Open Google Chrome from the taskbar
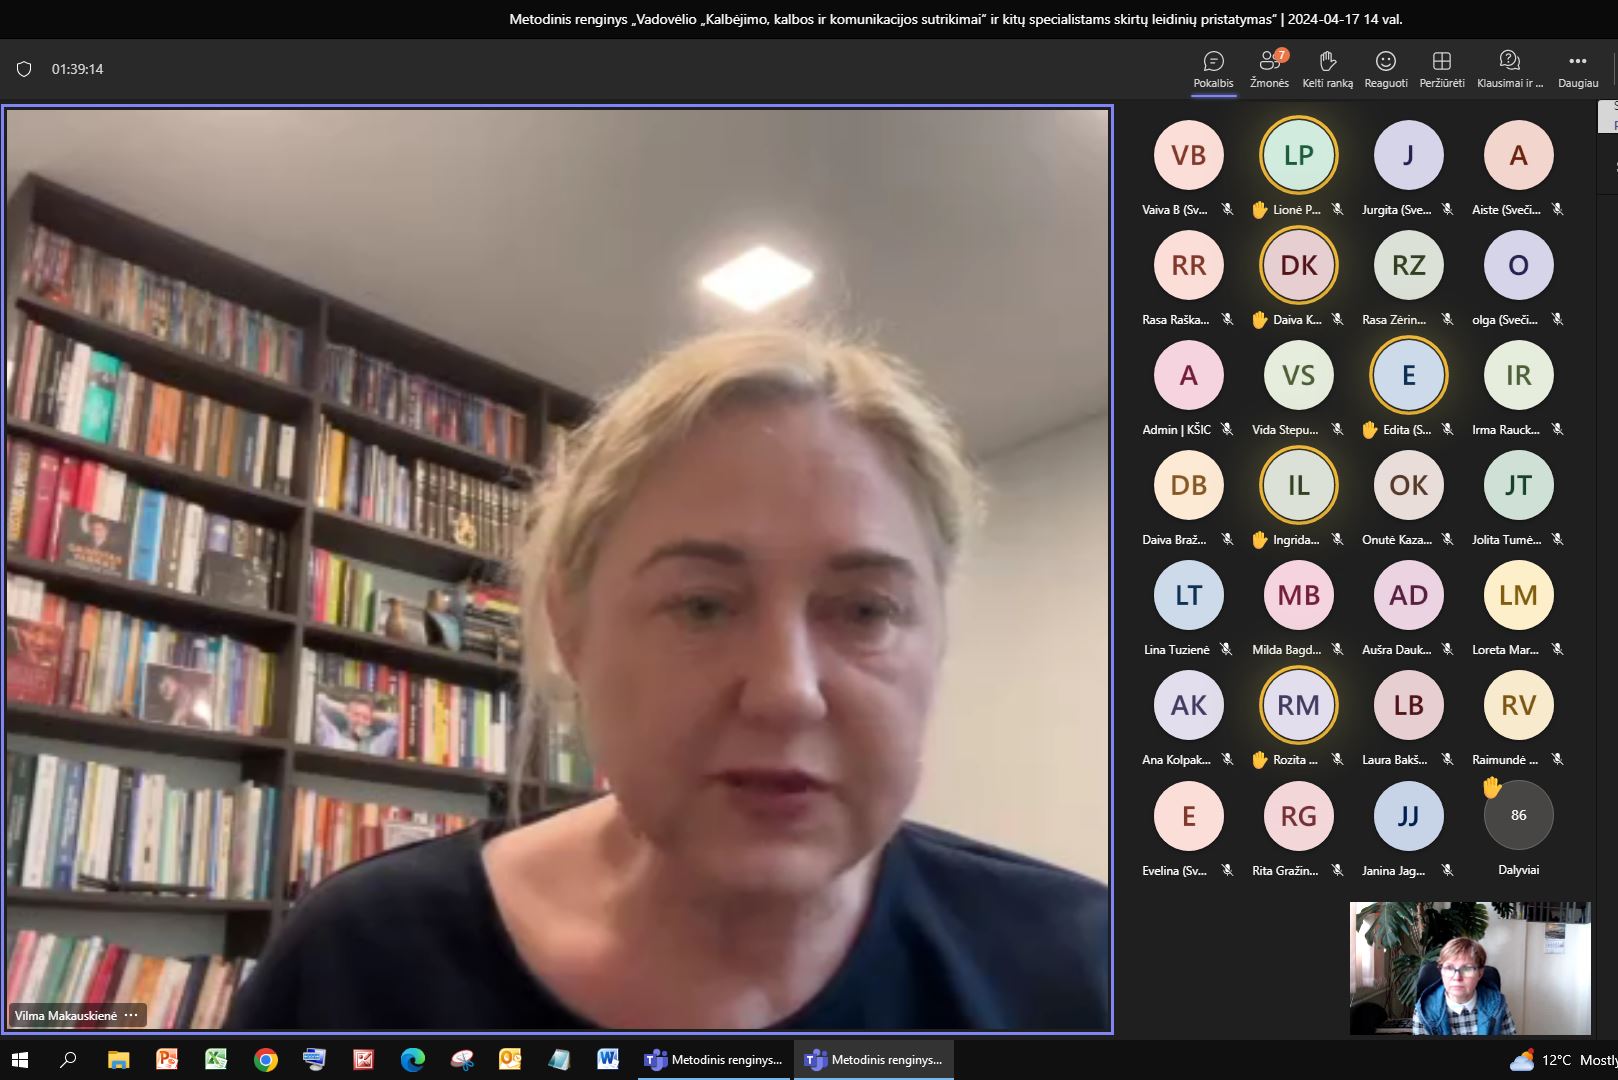The image size is (1618, 1080). (x=265, y=1060)
